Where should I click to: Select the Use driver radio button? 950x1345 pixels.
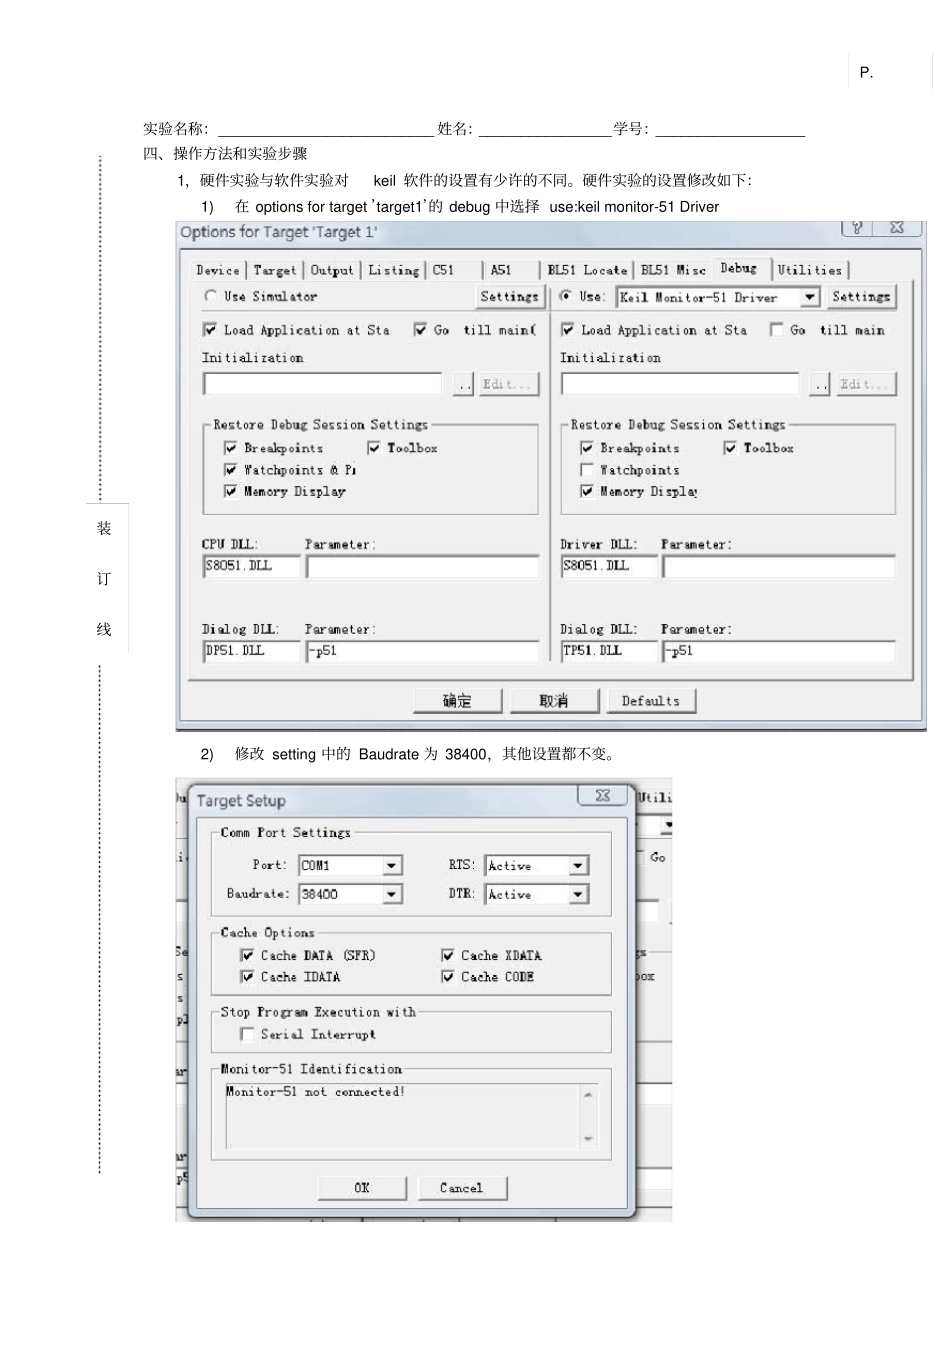pos(567,296)
